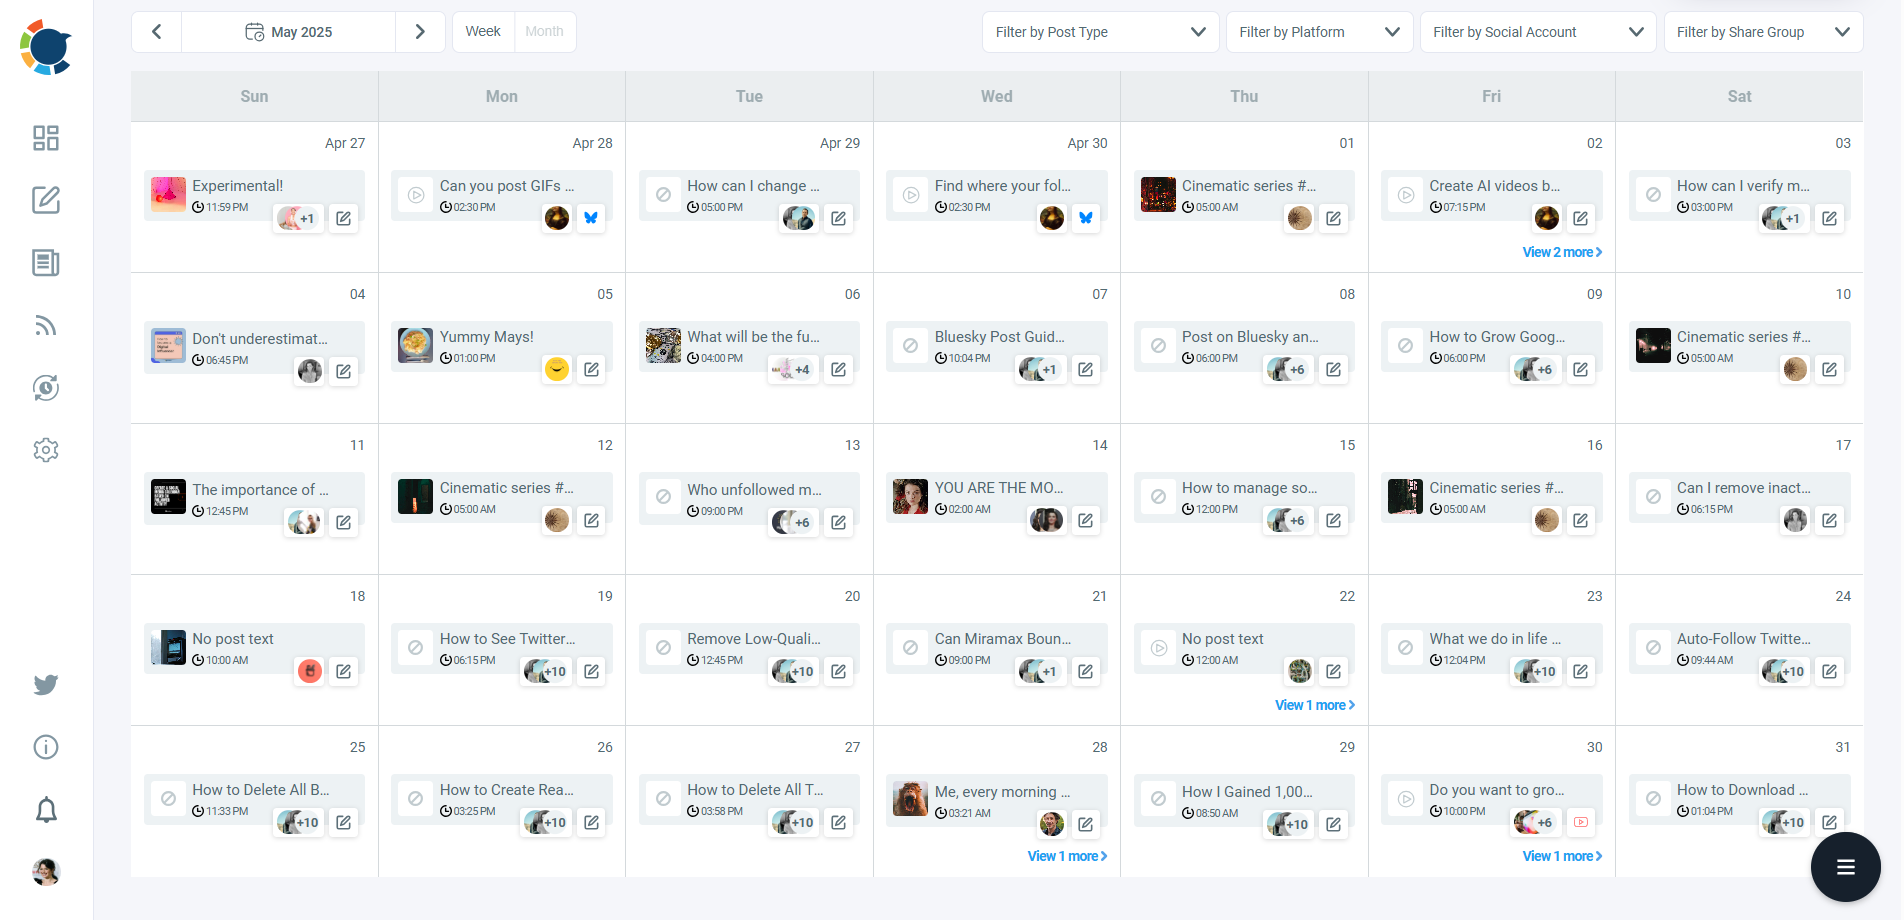Click the info icon above the bell
Screen dimensions: 1904x920
coord(45,746)
